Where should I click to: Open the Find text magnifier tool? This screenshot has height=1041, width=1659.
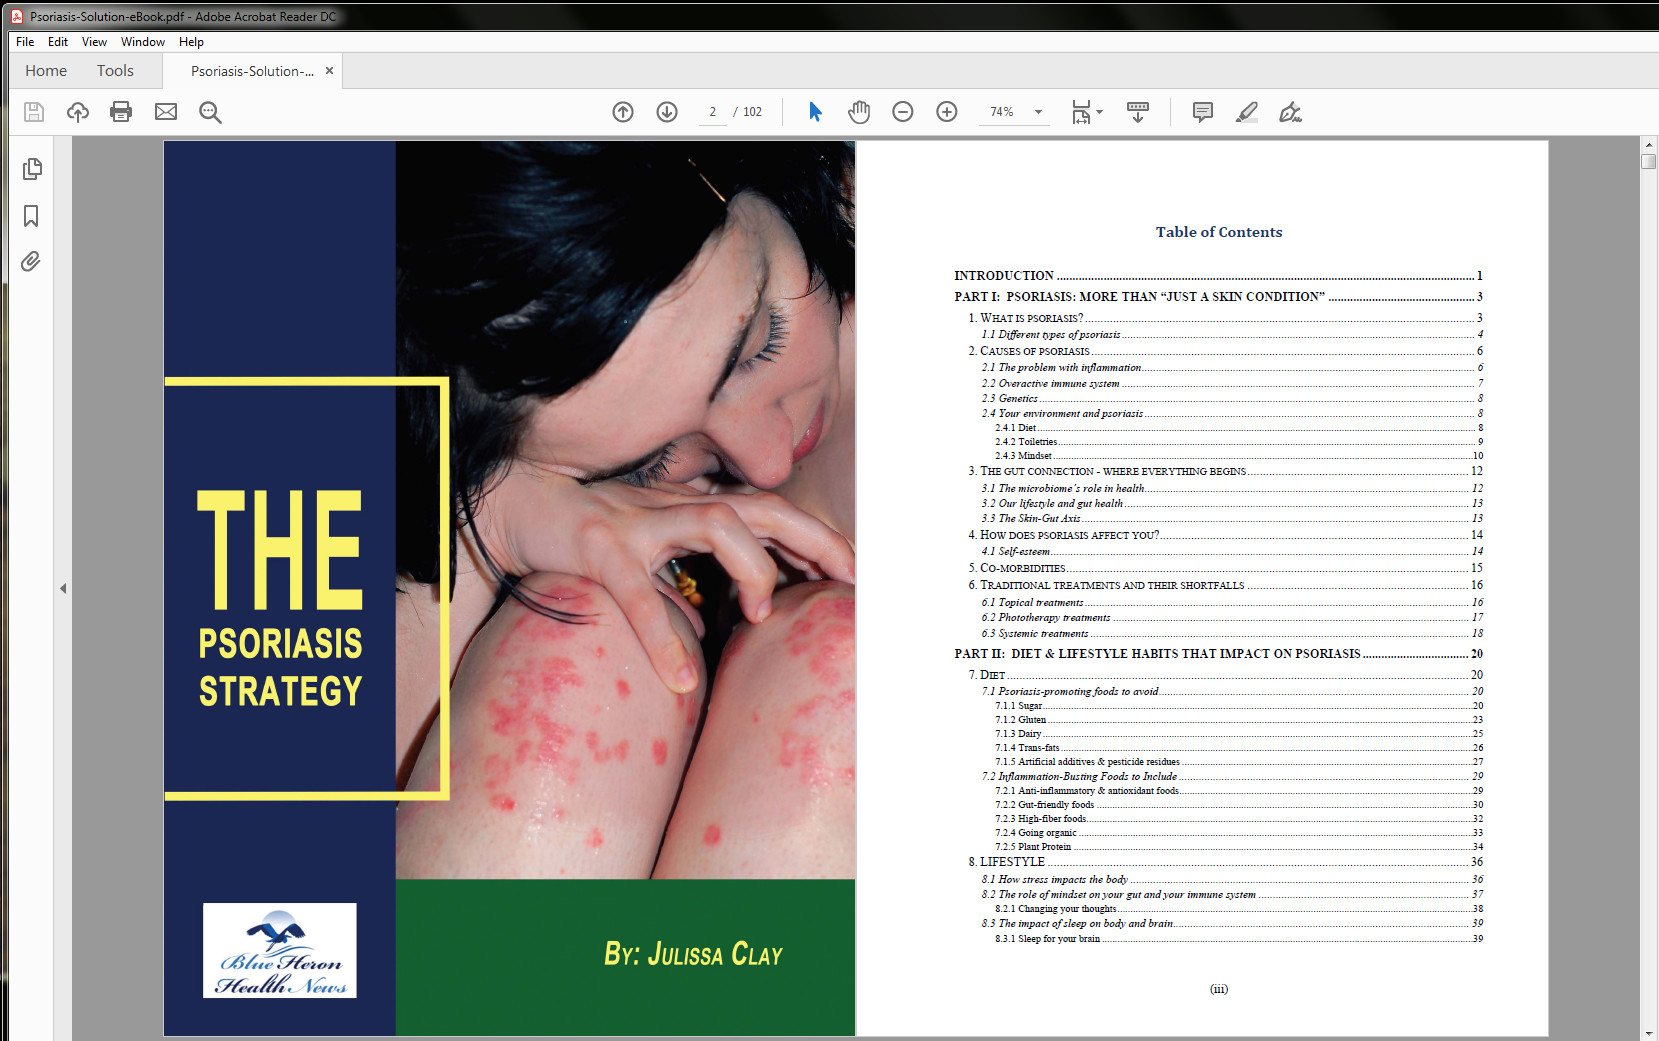[x=210, y=112]
